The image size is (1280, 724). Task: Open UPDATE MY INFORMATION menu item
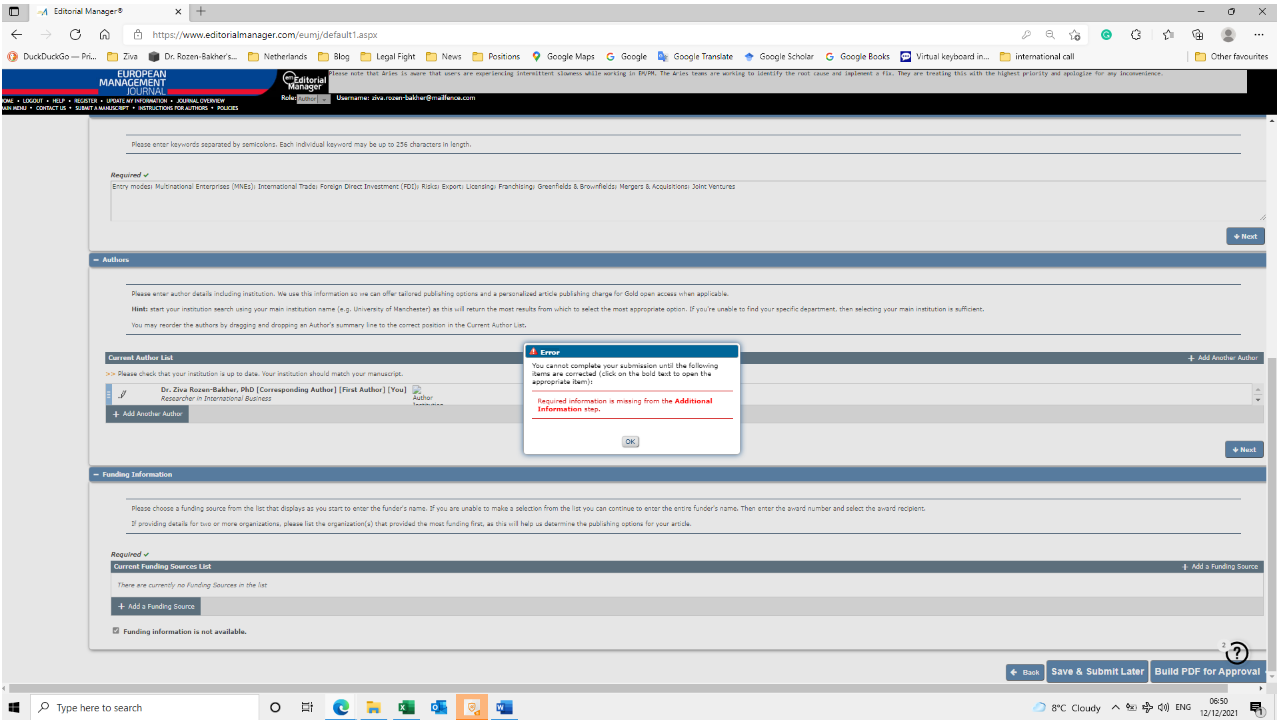tap(135, 101)
